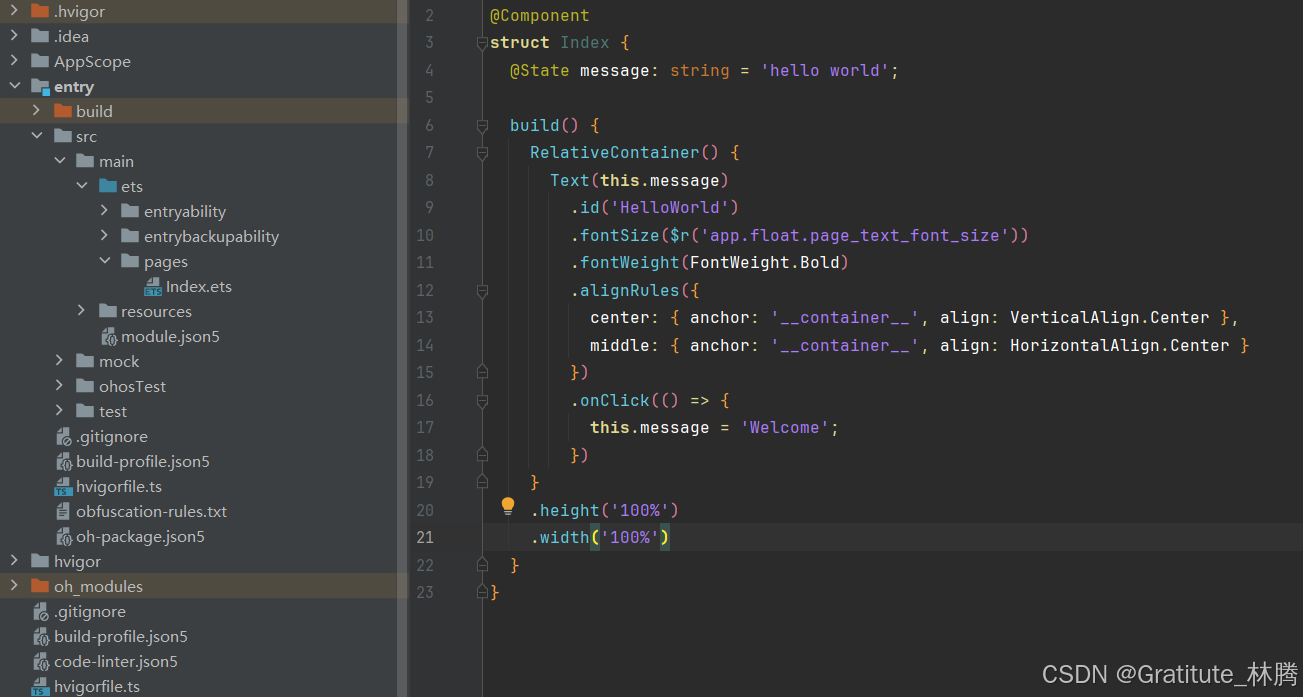Image resolution: width=1303 pixels, height=697 pixels.
Task: Expand the AppScope folder arrow
Action: 14,61
